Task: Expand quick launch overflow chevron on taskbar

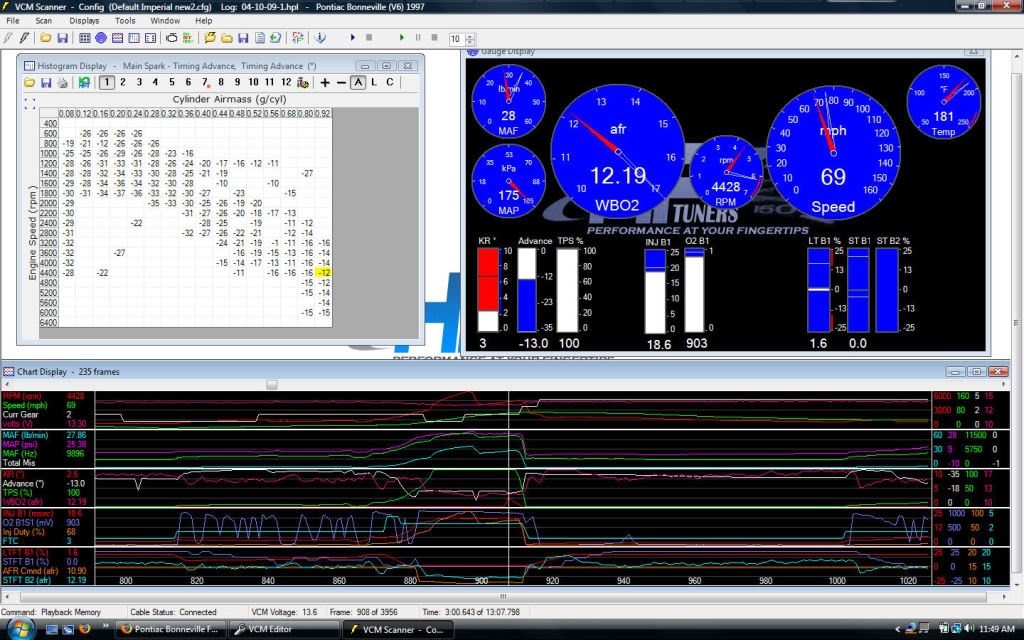Action: 105,626
